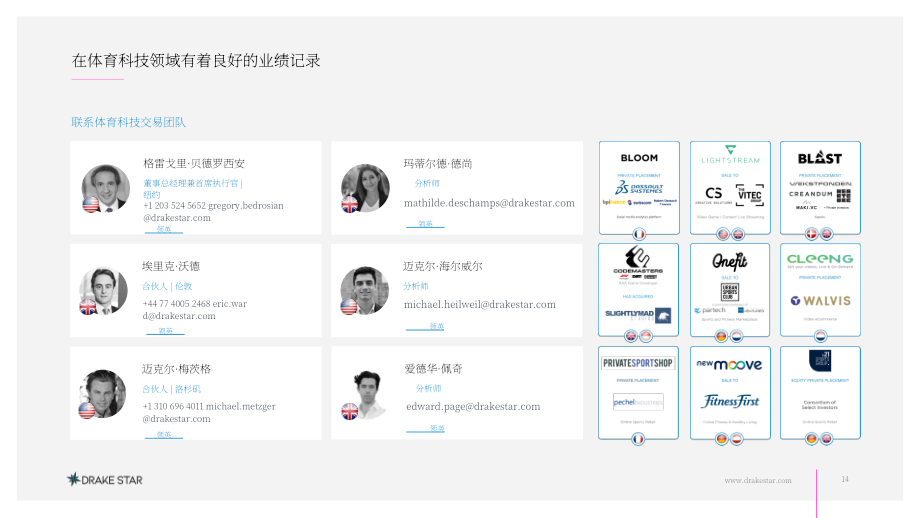Viewport: 920px width, 518px height.
Task: Click the Dassault Systemes logo
Action: [x=639, y=188]
